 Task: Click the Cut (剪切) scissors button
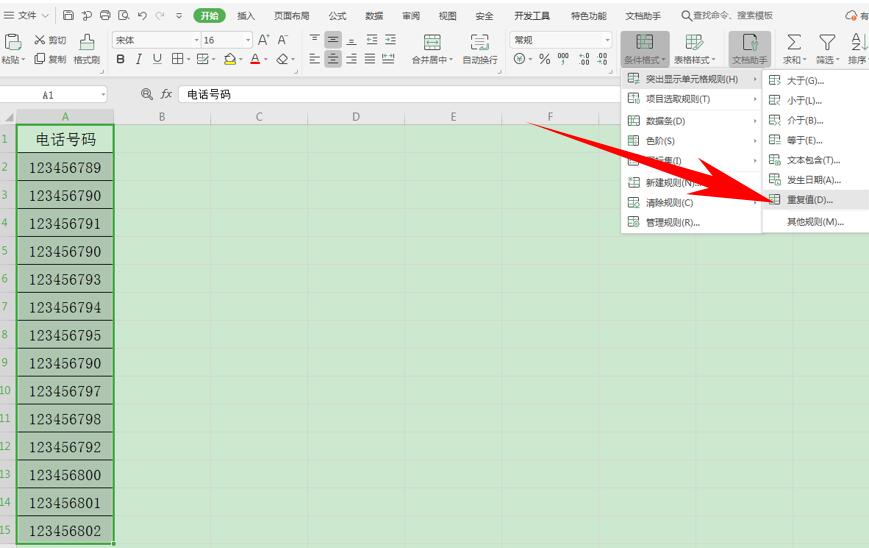point(50,40)
